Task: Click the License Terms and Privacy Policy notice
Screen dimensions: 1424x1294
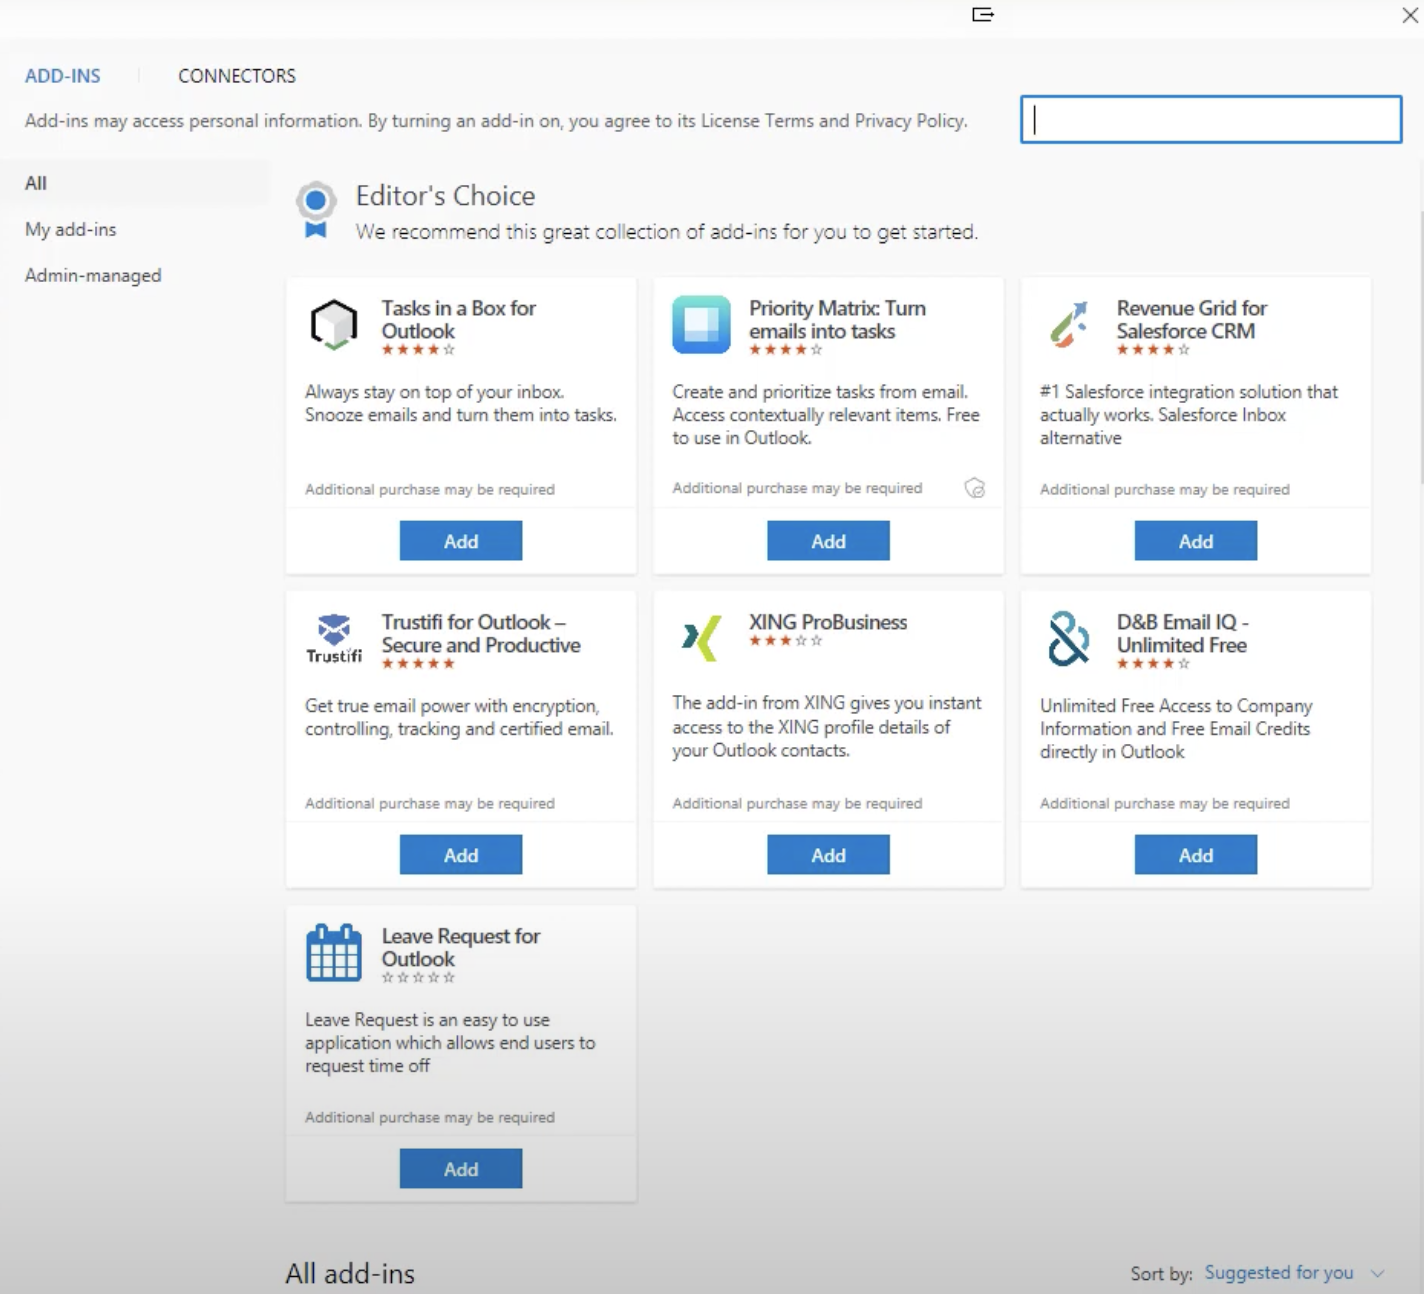Action: [496, 121]
